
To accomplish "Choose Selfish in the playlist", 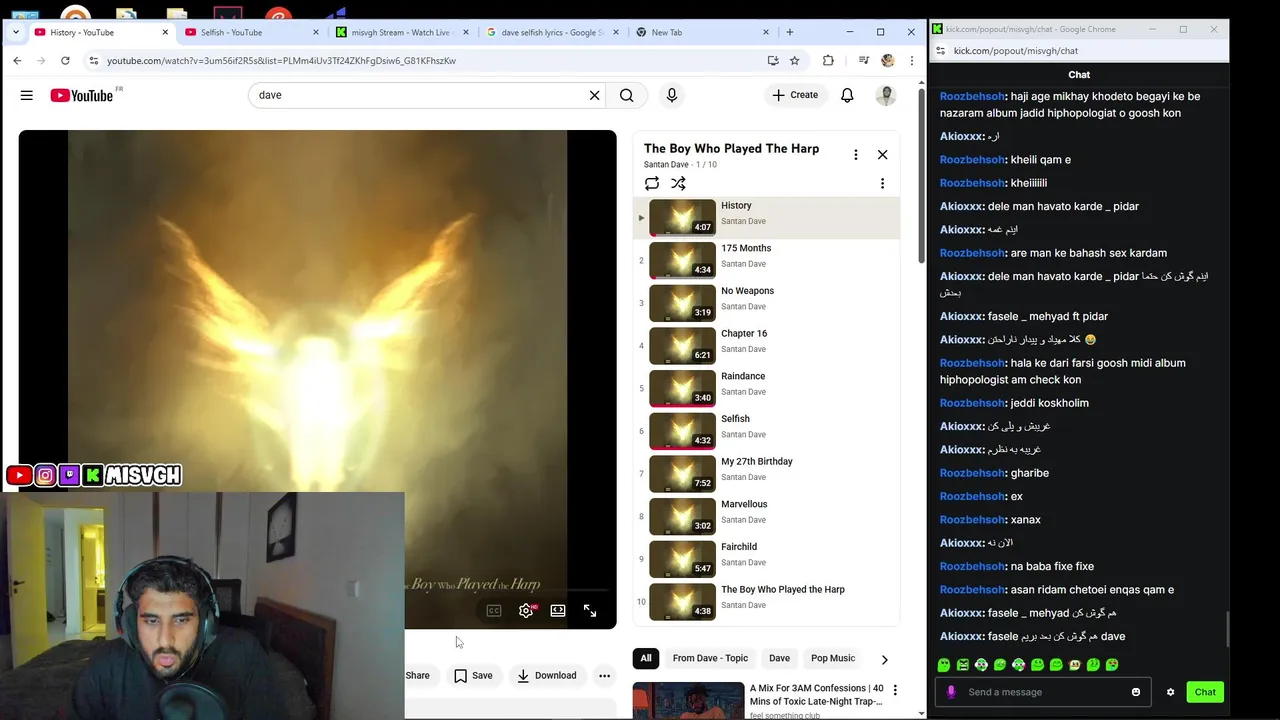I will (767, 431).
